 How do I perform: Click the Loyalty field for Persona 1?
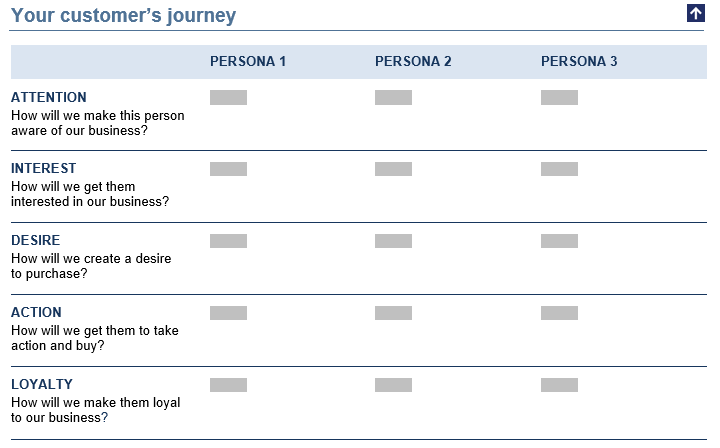[228, 385]
